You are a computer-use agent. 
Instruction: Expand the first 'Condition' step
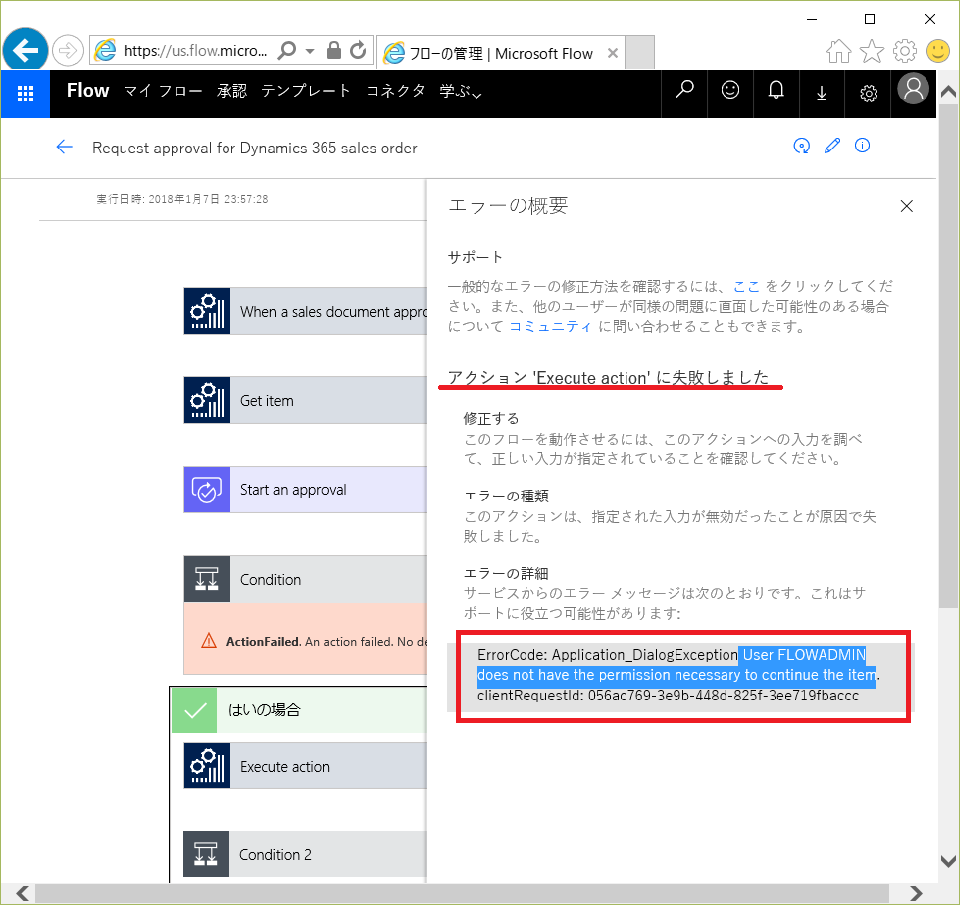click(x=305, y=579)
